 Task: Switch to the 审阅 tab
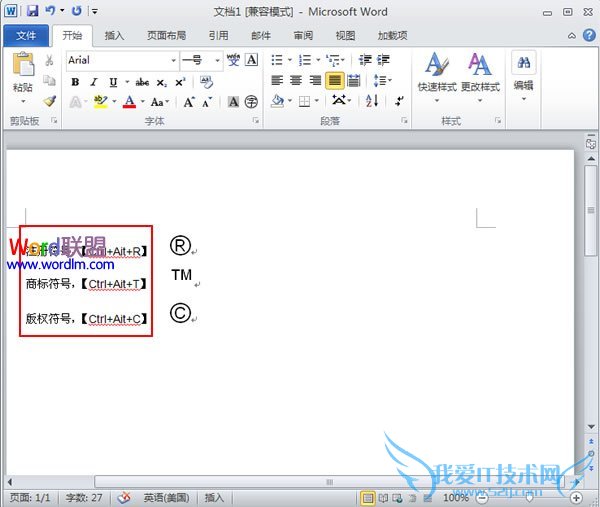[x=303, y=36]
